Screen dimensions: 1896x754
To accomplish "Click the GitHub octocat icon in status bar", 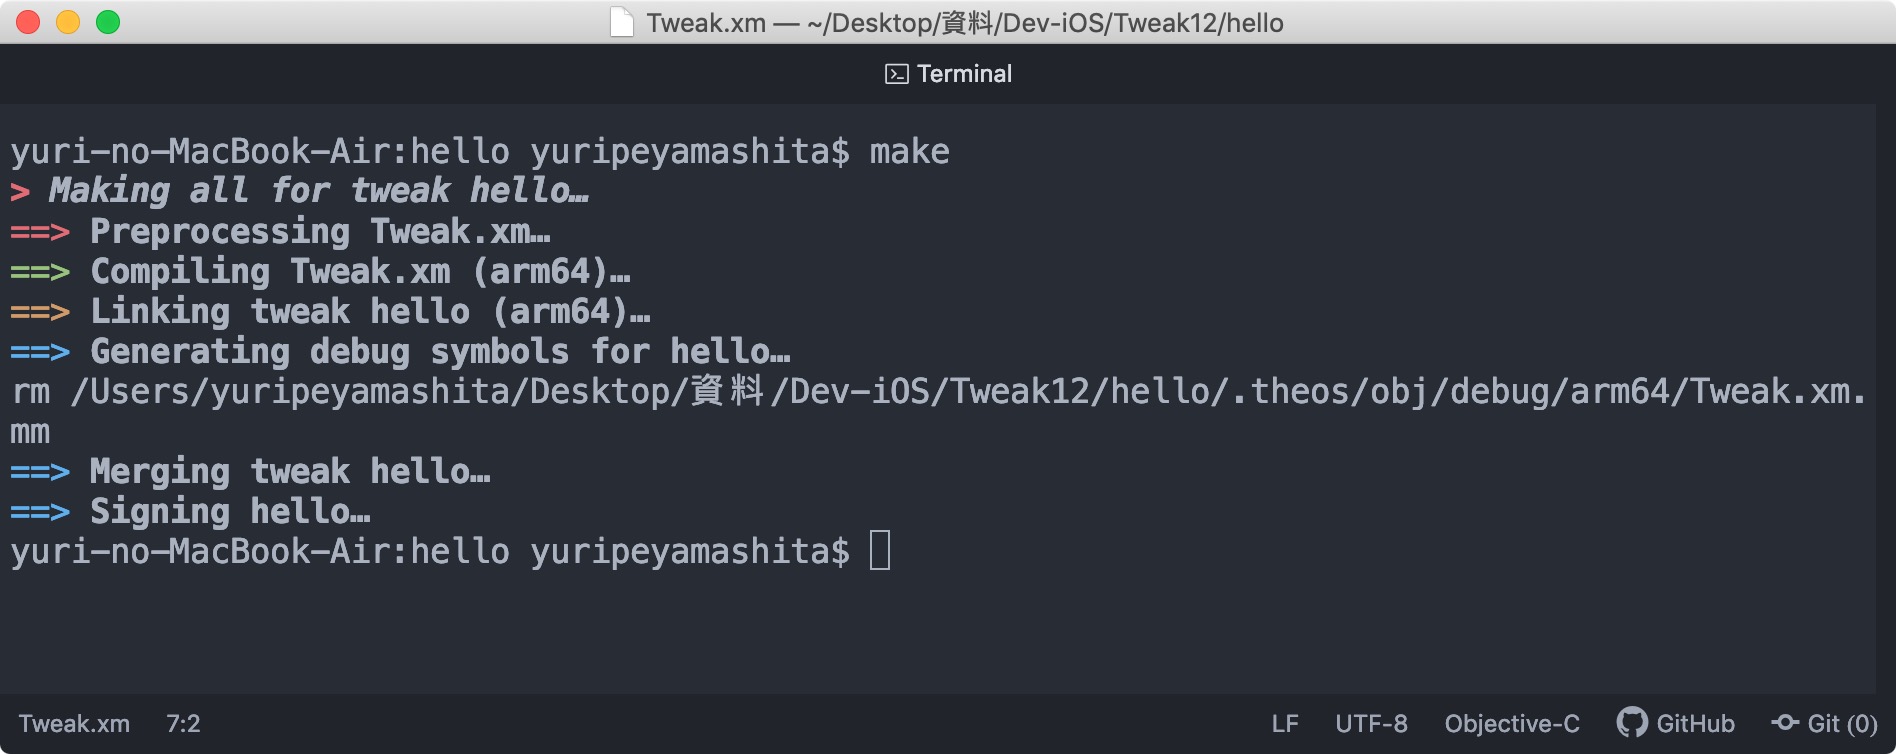I will click(1632, 723).
